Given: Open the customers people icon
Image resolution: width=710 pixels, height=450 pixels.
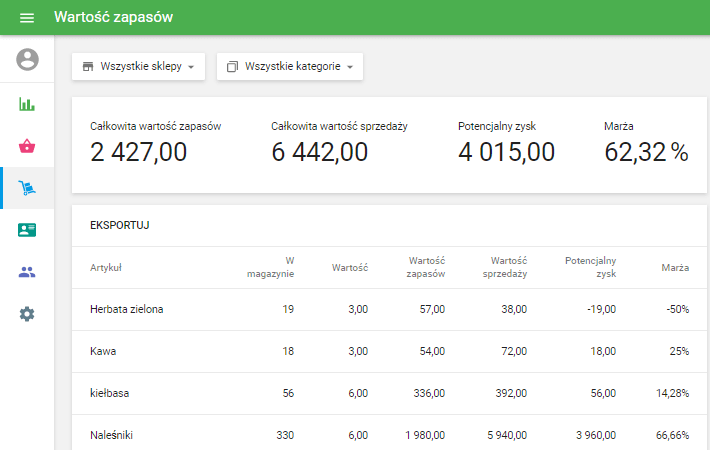Looking at the screenshot, I should (x=27, y=272).
